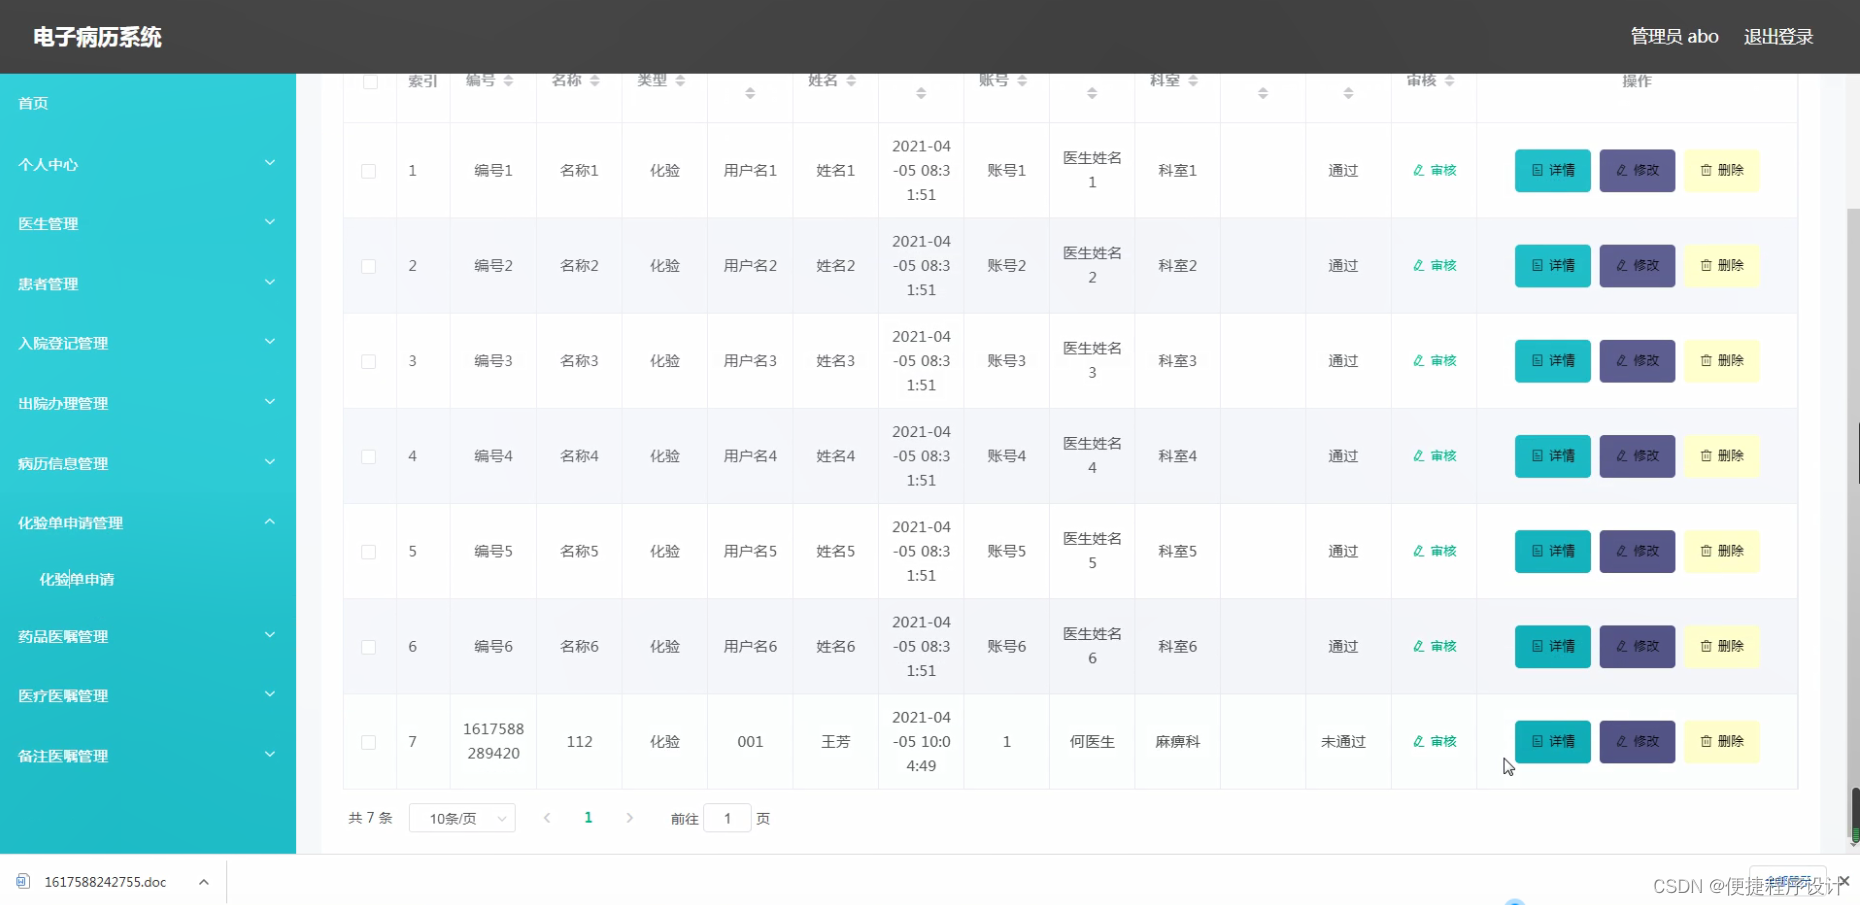This screenshot has height=905, width=1860.
Task: Collapse 化验单申请管理 menu
Action: click(x=148, y=523)
